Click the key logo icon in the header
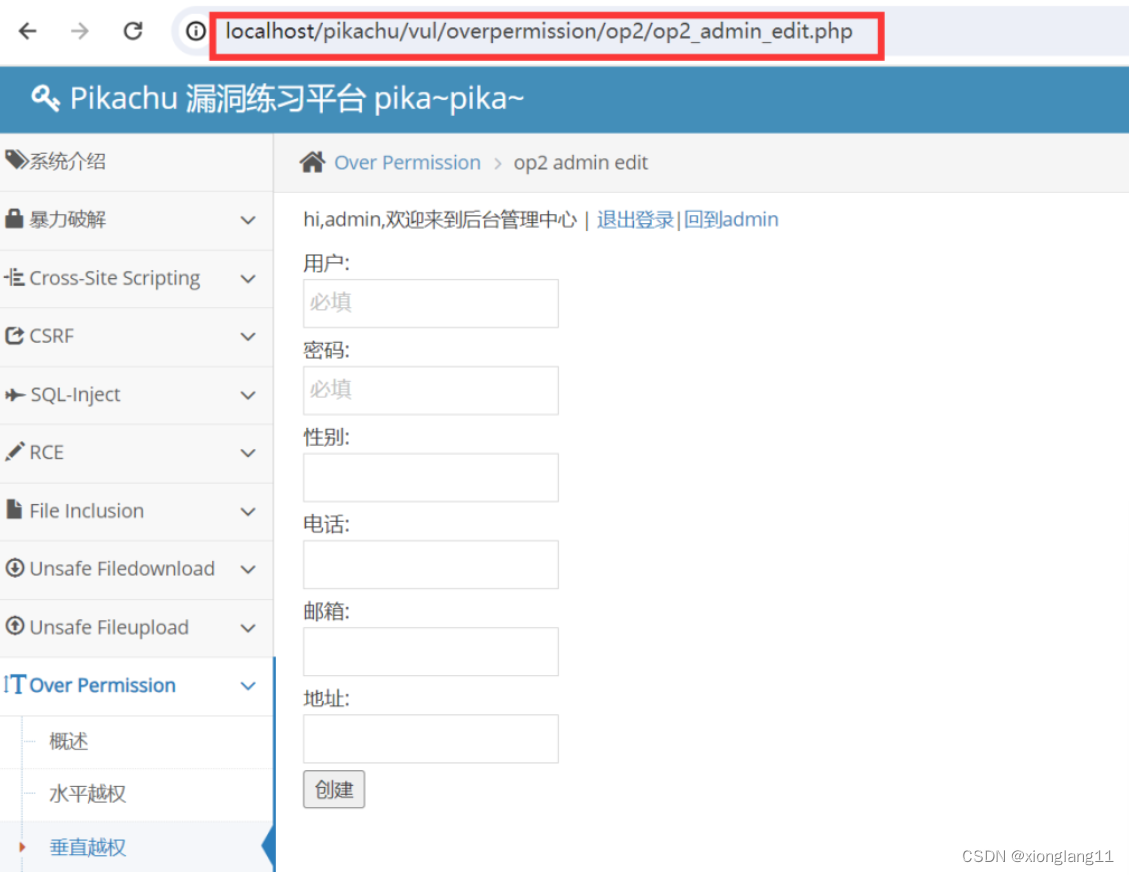This screenshot has height=875, width=1129. 45,98
